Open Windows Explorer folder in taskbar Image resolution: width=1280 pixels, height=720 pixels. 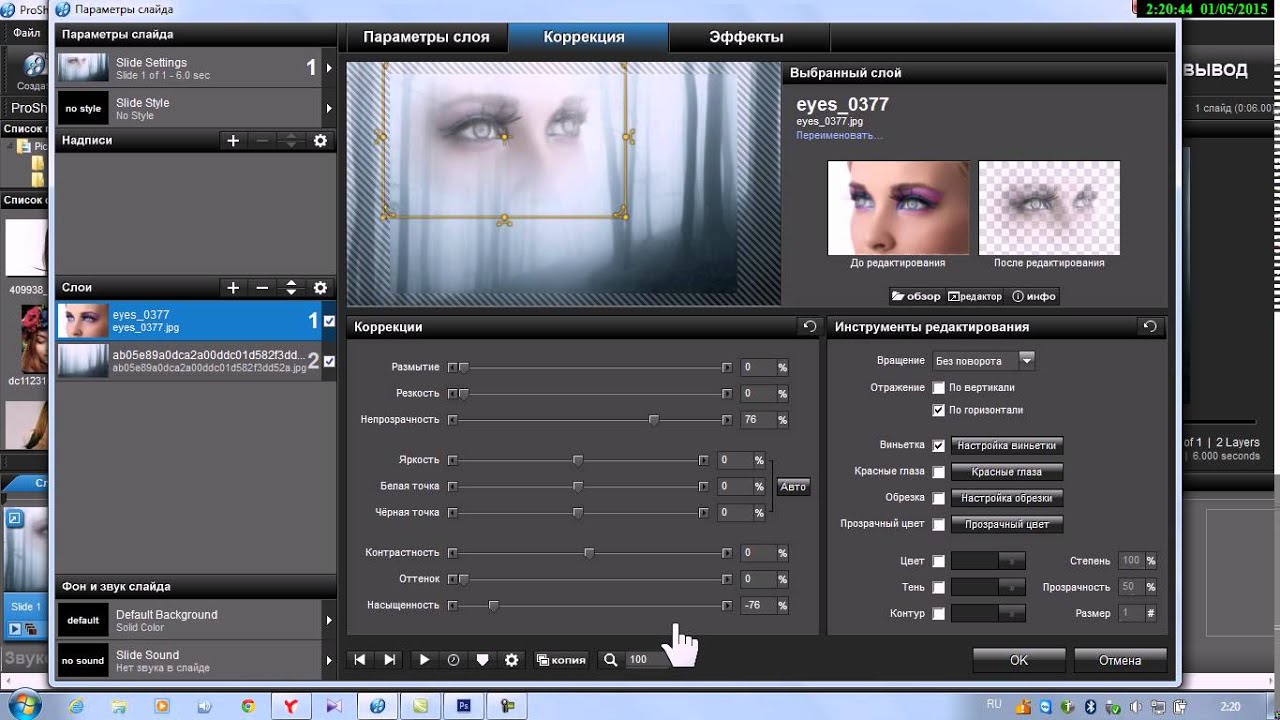(119, 706)
